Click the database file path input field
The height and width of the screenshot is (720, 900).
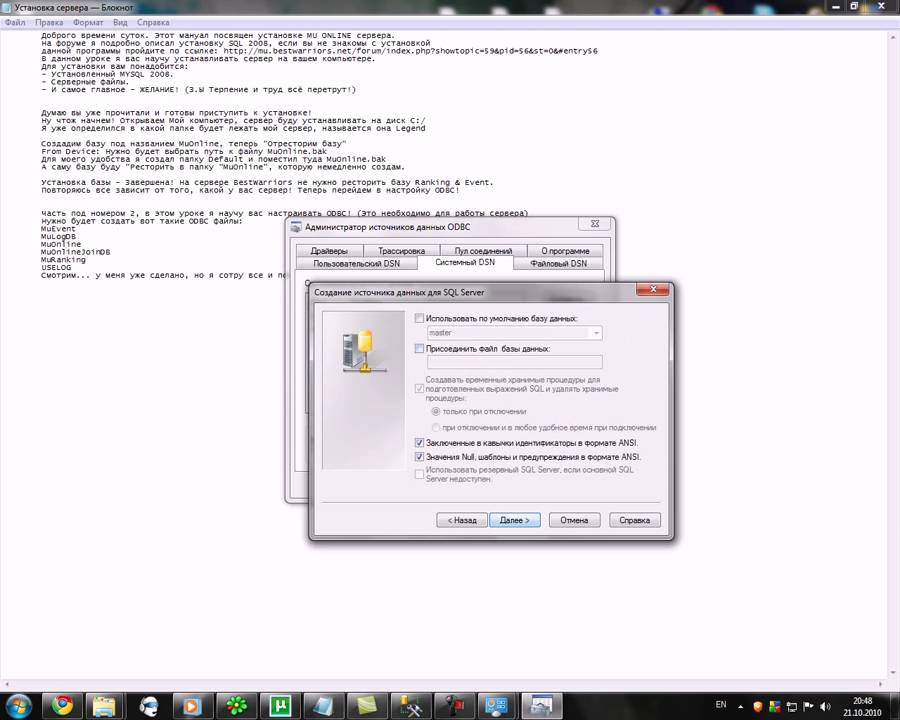[x=514, y=362]
